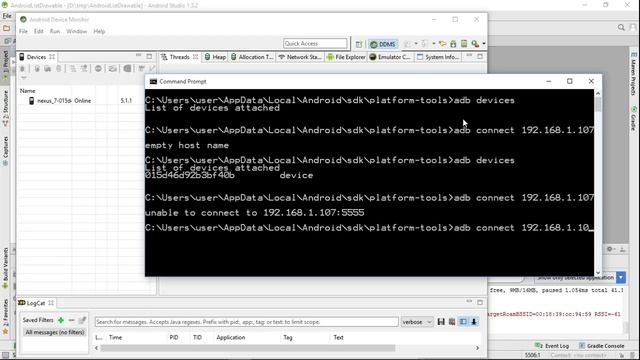Open the Help menu in Android Device Monitor
The width and height of the screenshot is (640, 360).
[99, 31]
